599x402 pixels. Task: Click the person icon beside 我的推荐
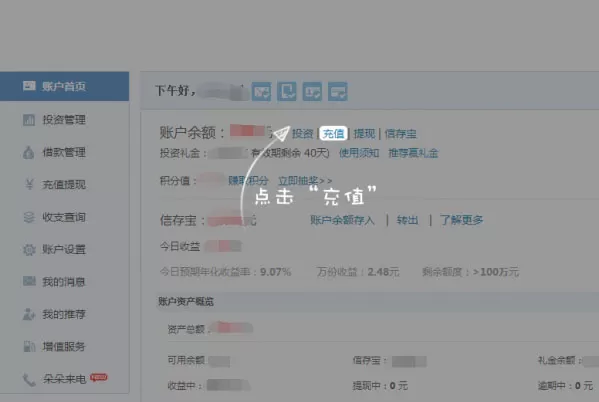(29, 314)
